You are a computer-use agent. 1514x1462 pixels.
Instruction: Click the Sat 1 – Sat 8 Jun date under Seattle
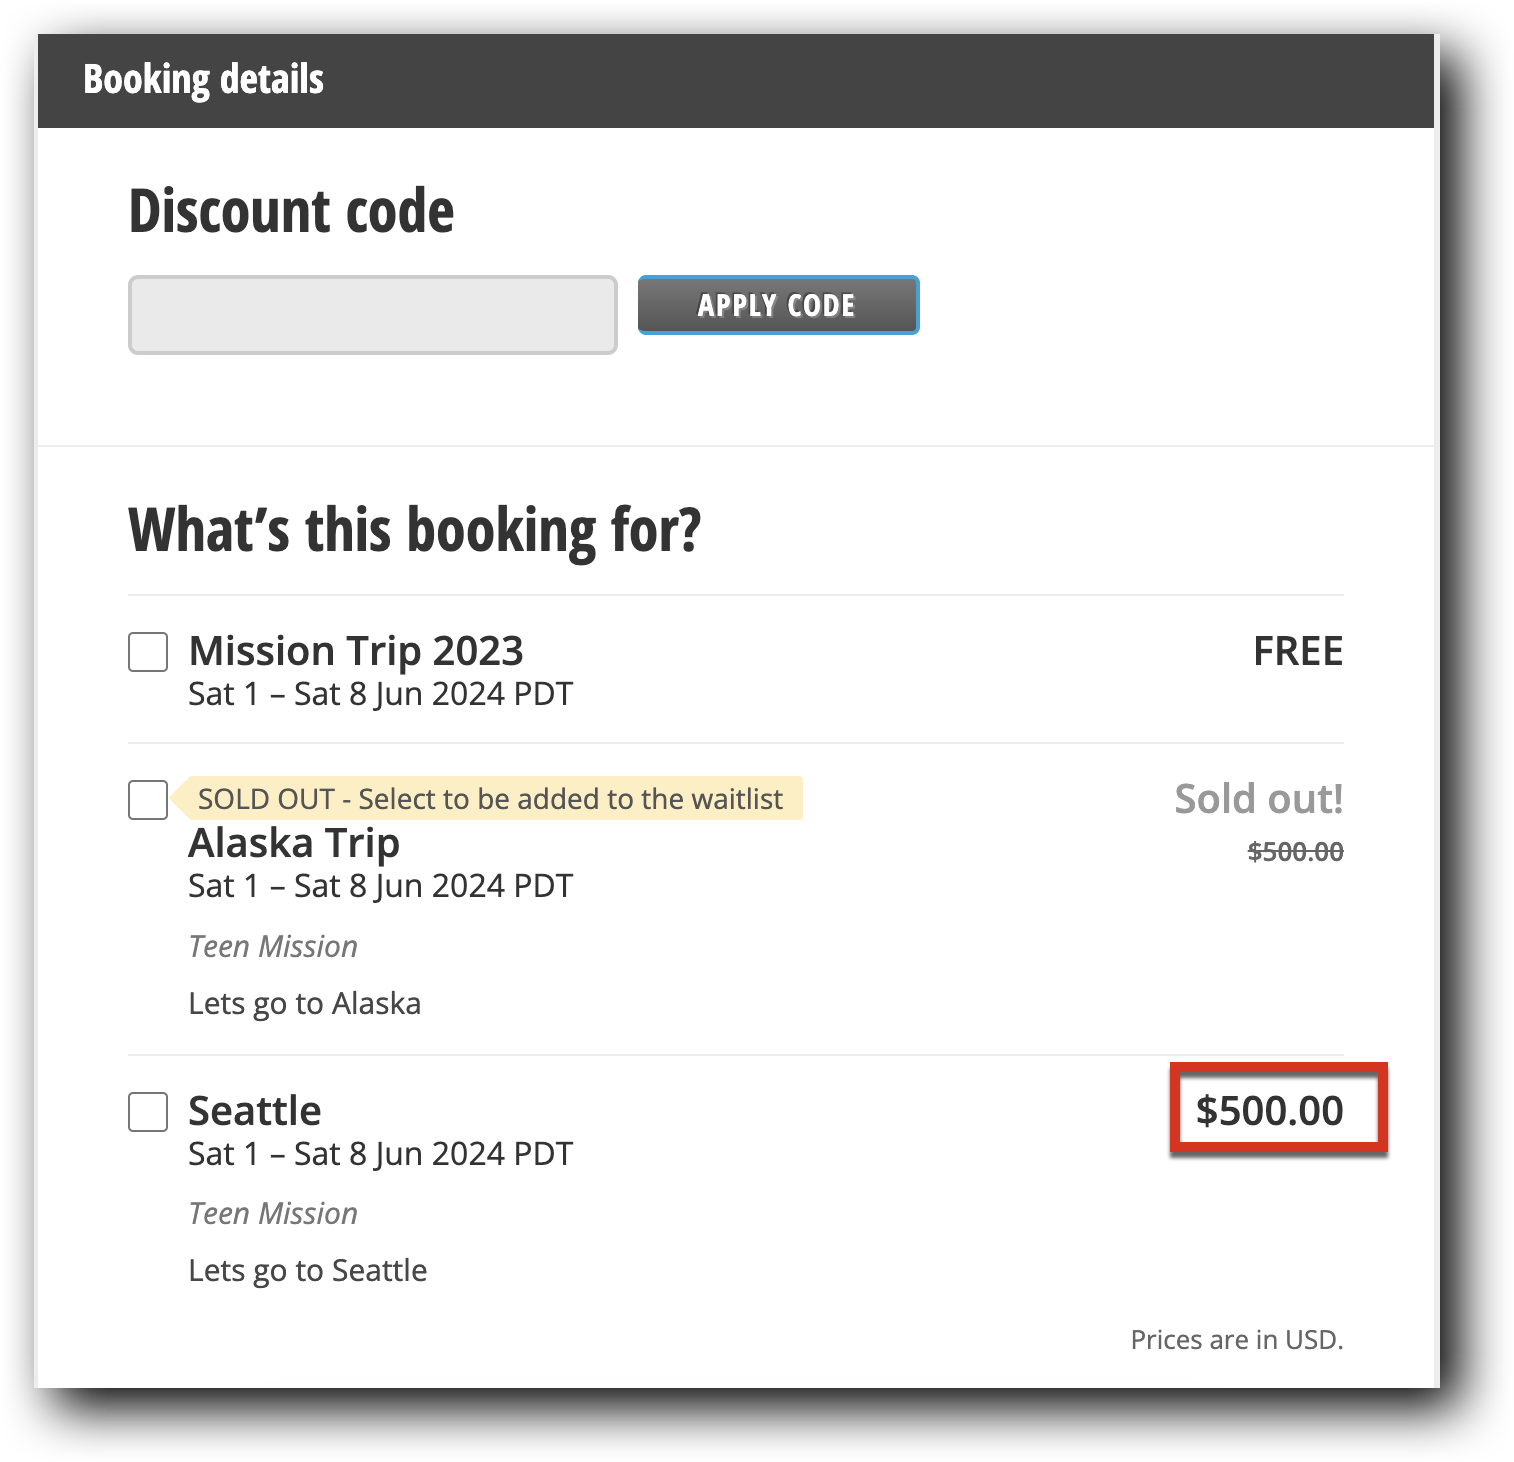tap(379, 1153)
